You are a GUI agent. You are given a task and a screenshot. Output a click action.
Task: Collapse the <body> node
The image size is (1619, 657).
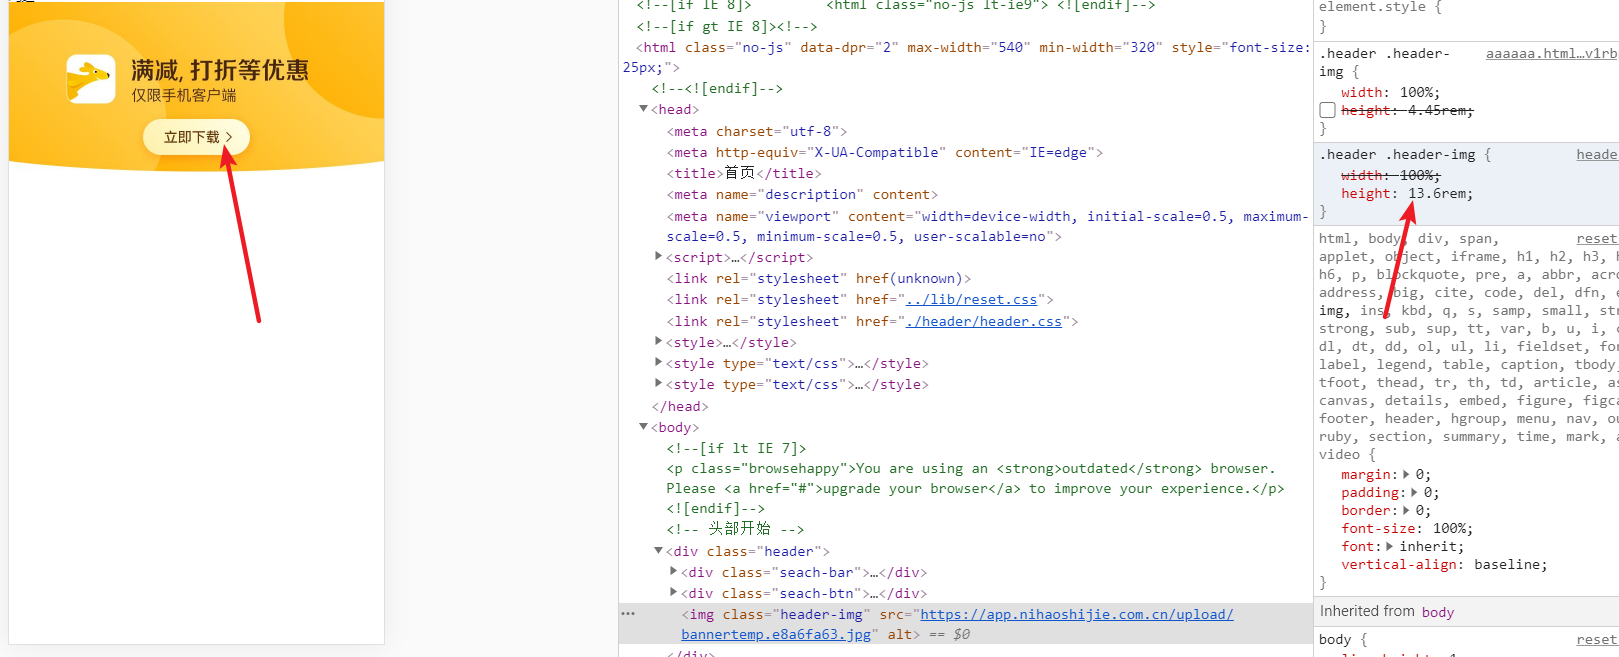click(x=644, y=427)
